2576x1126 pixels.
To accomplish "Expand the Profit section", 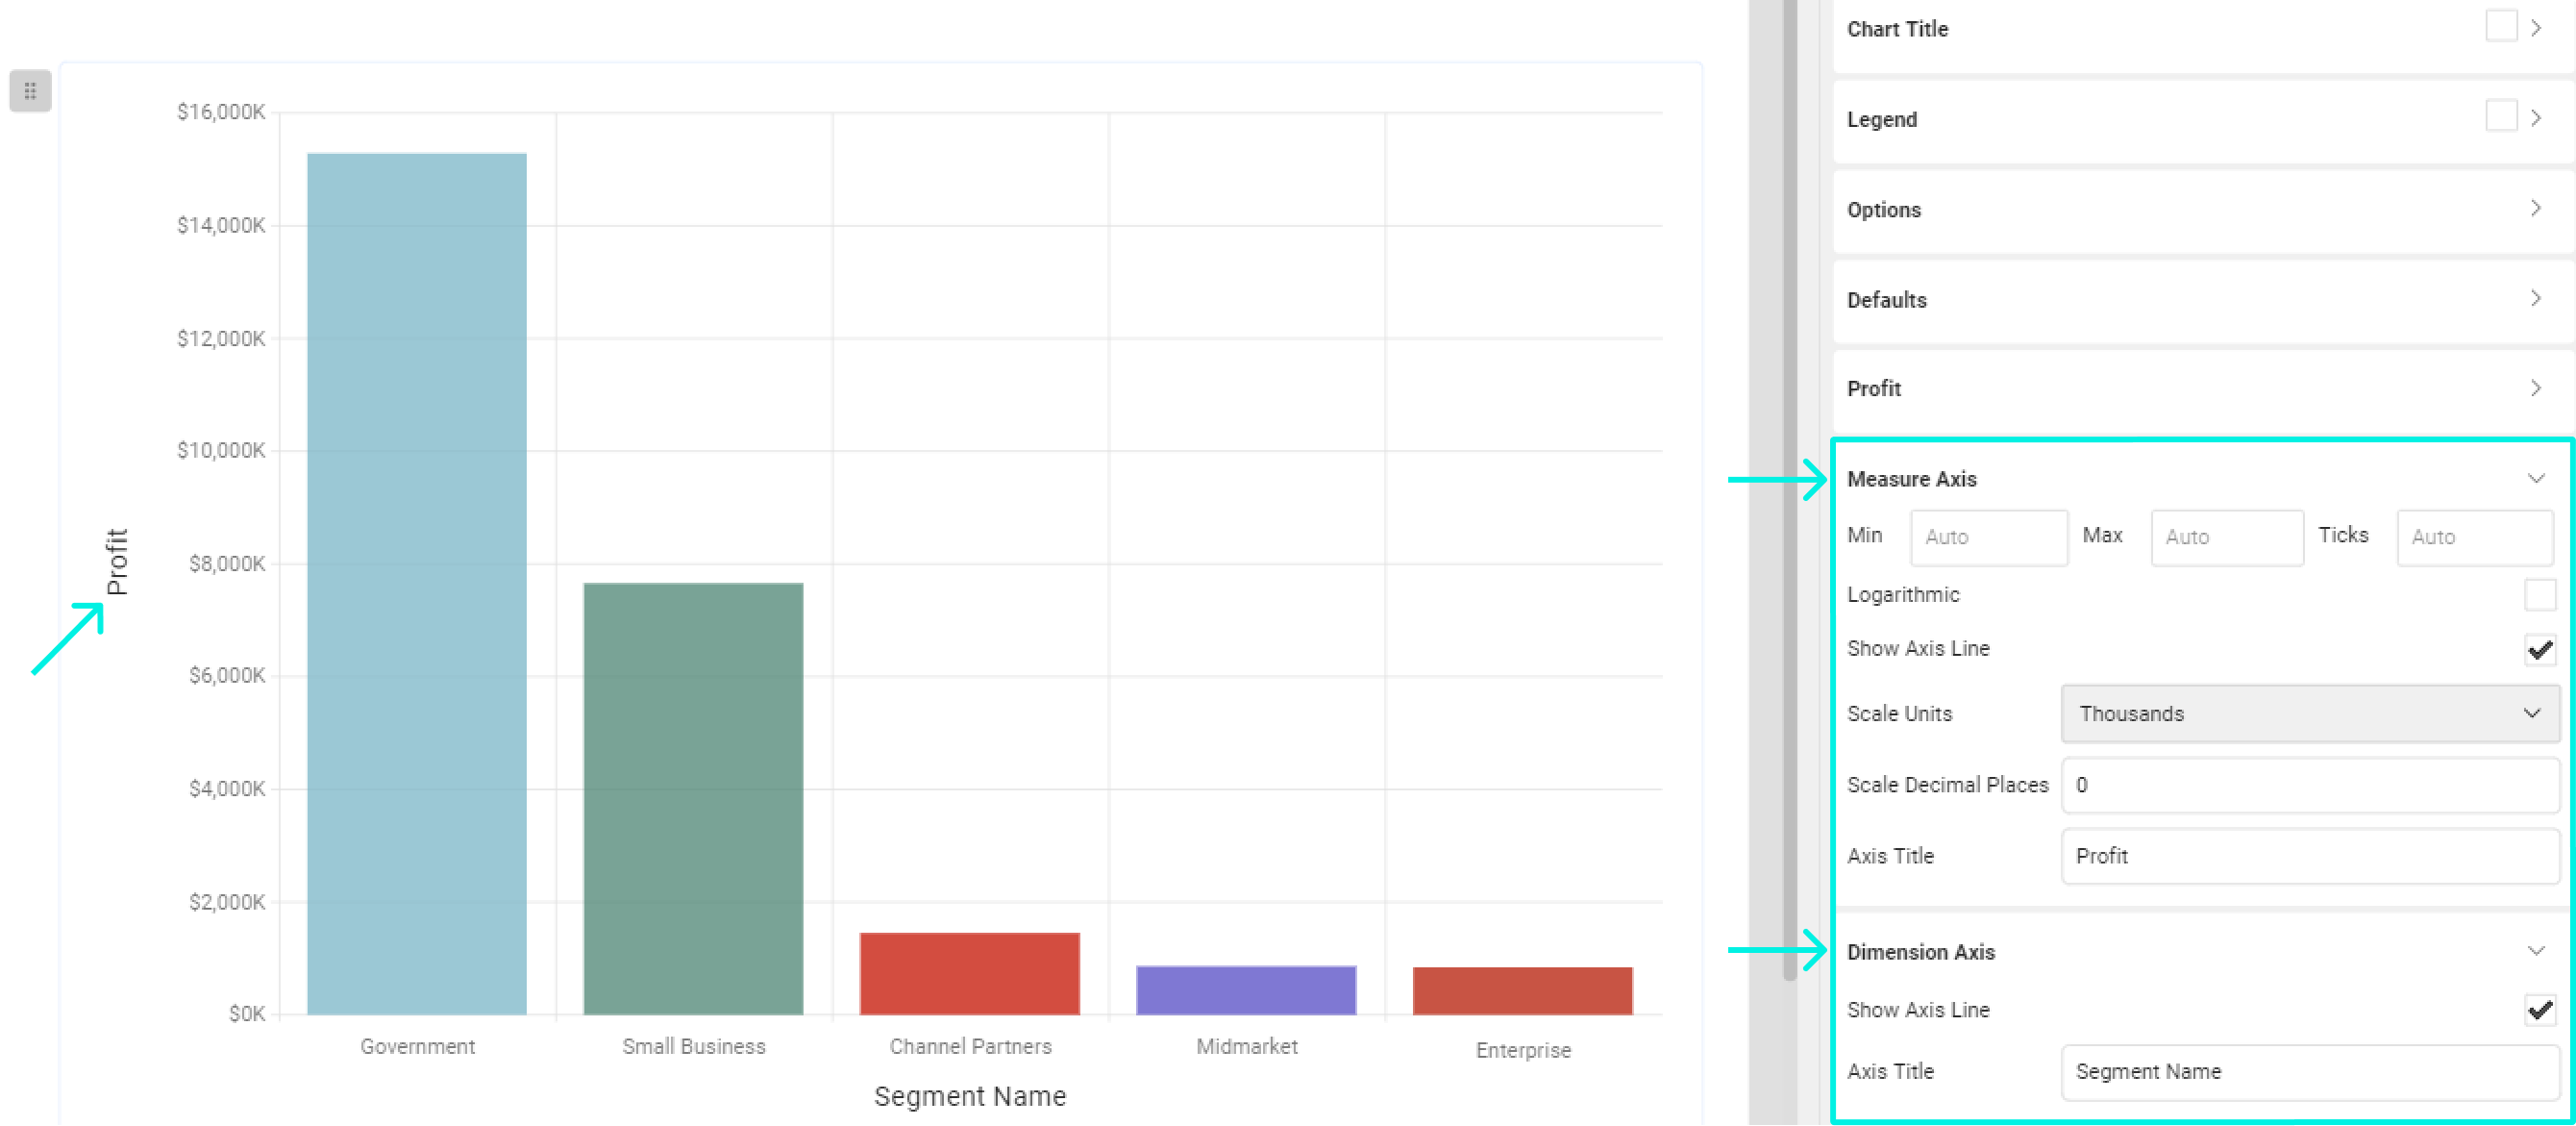I will pyautogui.click(x=2535, y=388).
